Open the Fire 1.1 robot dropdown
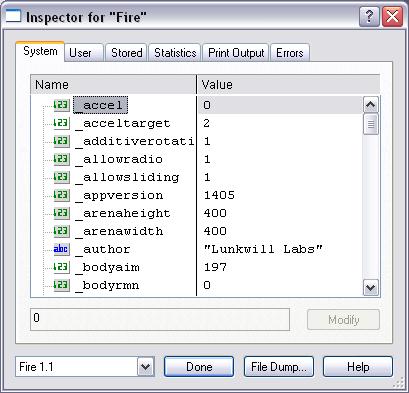Screen dimensions: 409x393 [x=146, y=367]
